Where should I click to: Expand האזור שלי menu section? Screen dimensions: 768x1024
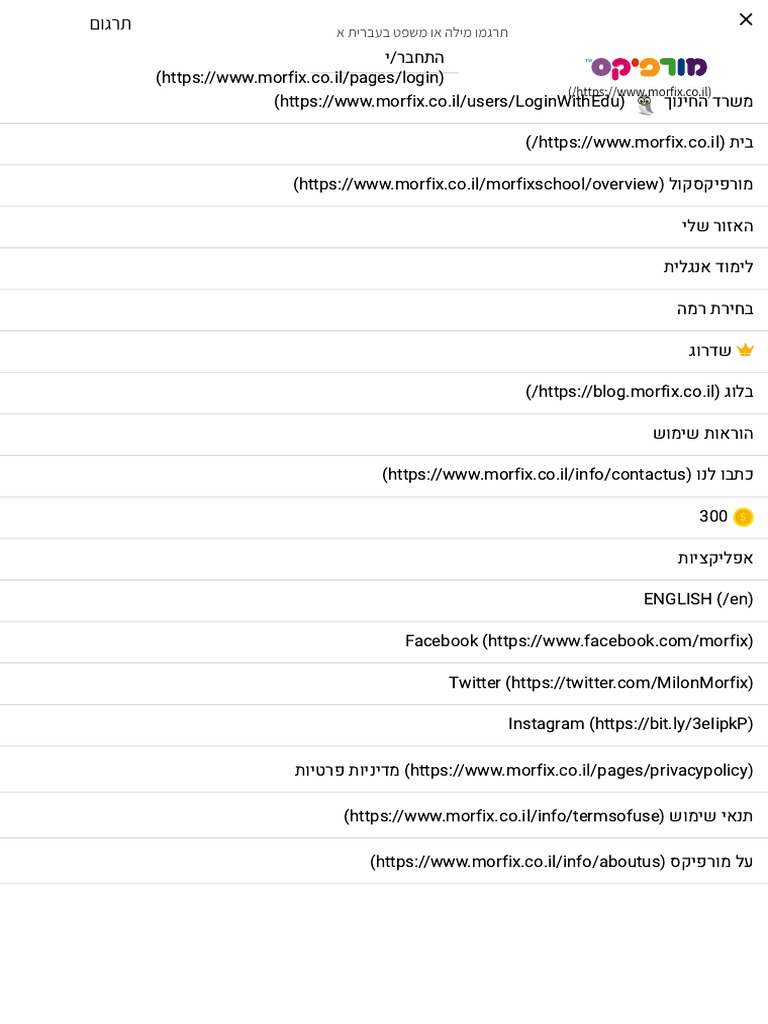click(x=384, y=227)
